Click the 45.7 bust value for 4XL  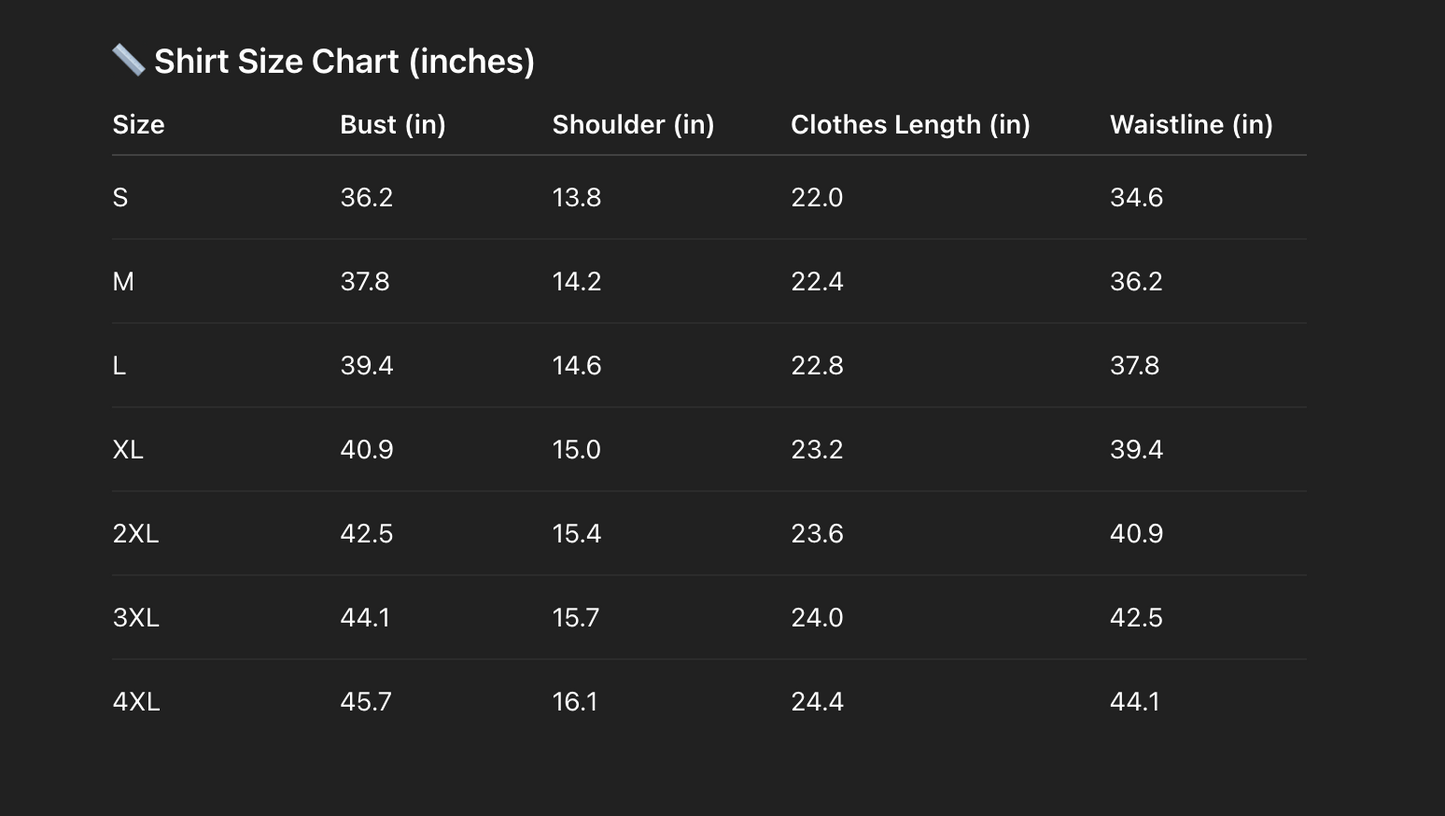(366, 702)
